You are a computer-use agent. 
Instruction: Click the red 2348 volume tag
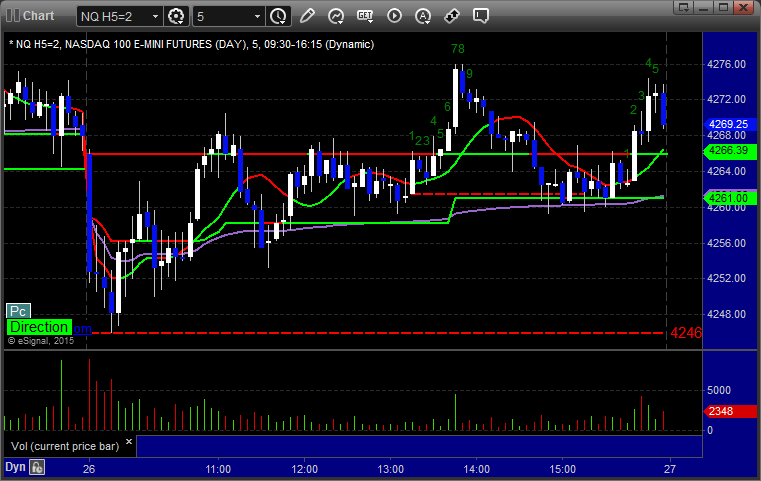coord(730,412)
